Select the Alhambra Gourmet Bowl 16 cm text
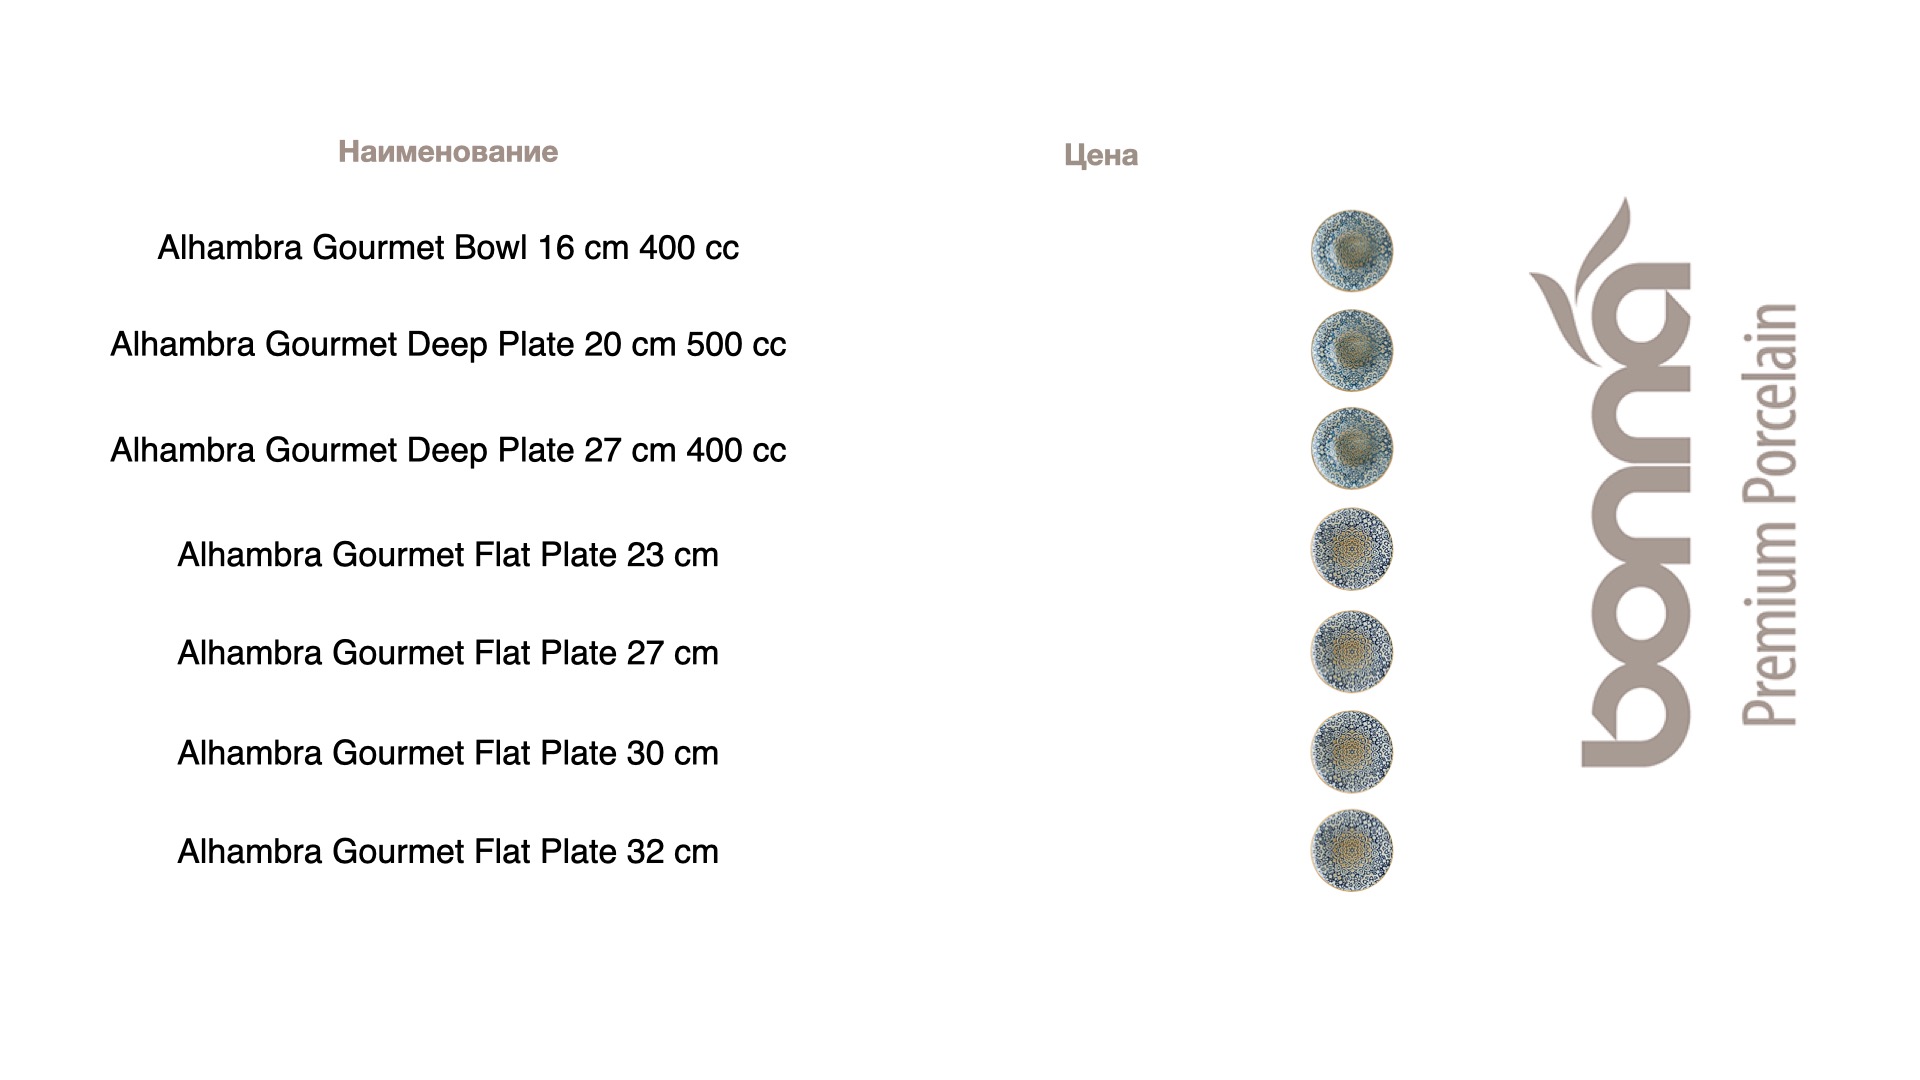The image size is (1920, 1080). click(x=447, y=248)
